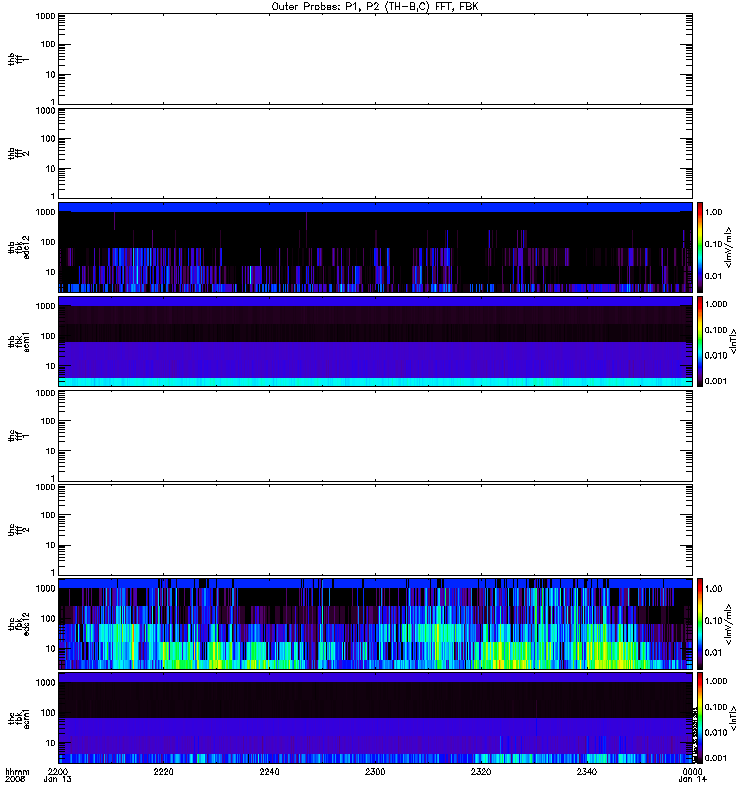Click inside the 'thc fbk scm1' spectrogram
This screenshot has width=750, height=800.
[375, 718]
